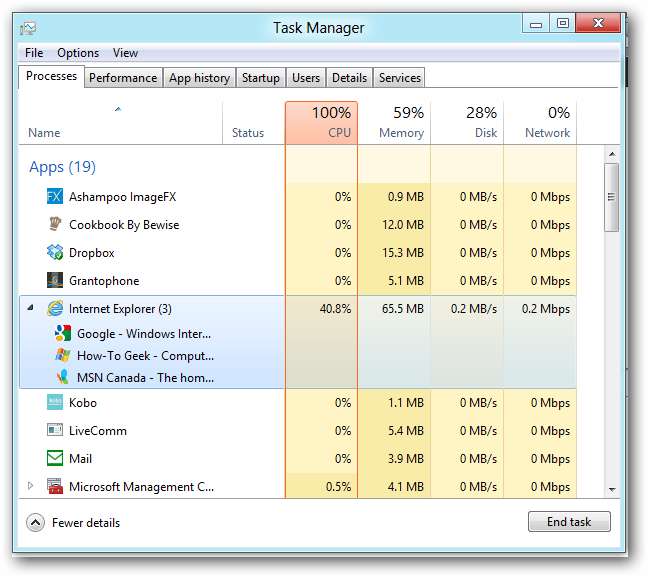Click the 0.5% CPU value
This screenshot has width=650, height=577.
tap(338, 487)
